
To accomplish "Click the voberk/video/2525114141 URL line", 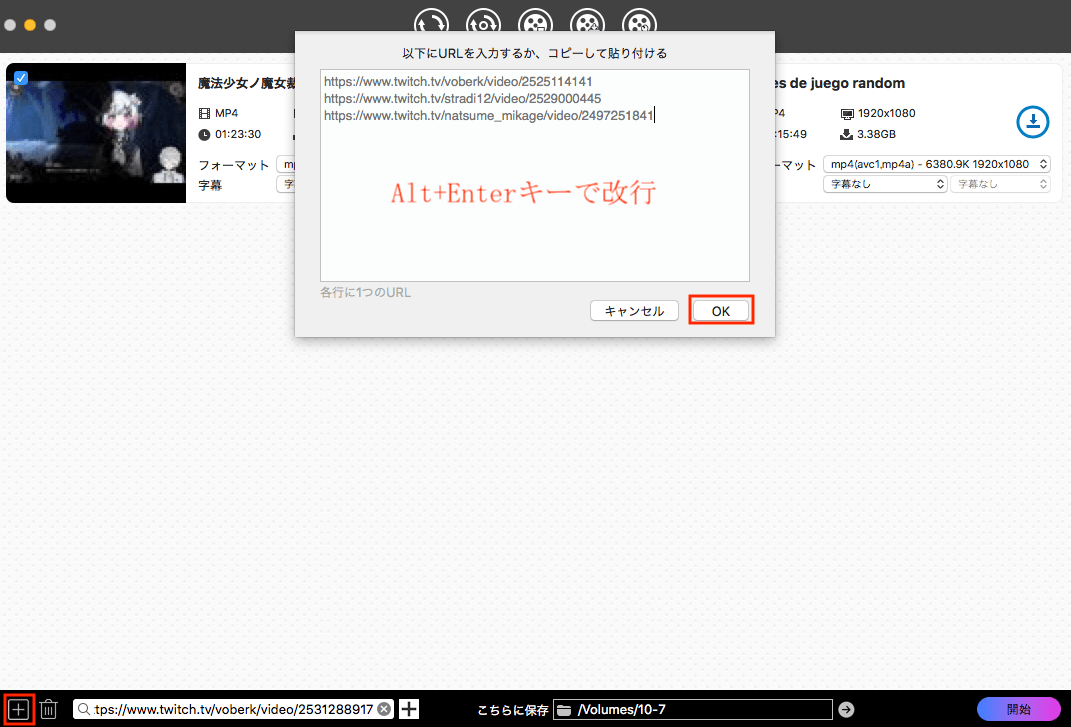I will [x=458, y=81].
